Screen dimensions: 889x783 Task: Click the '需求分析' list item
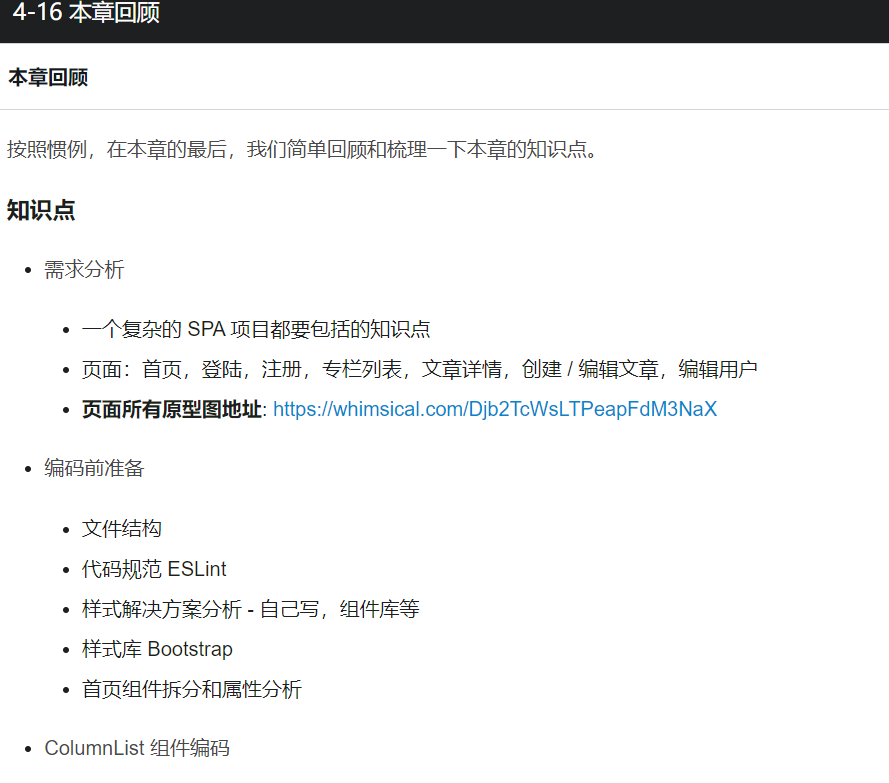coord(85,268)
